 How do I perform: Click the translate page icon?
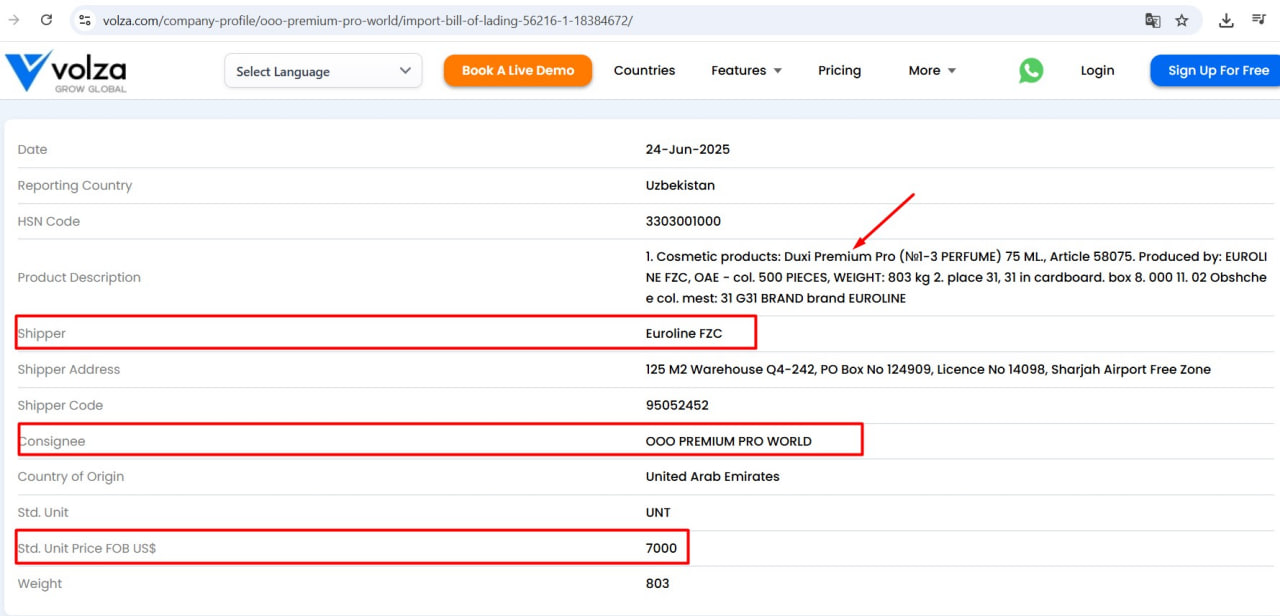[x=1153, y=20]
